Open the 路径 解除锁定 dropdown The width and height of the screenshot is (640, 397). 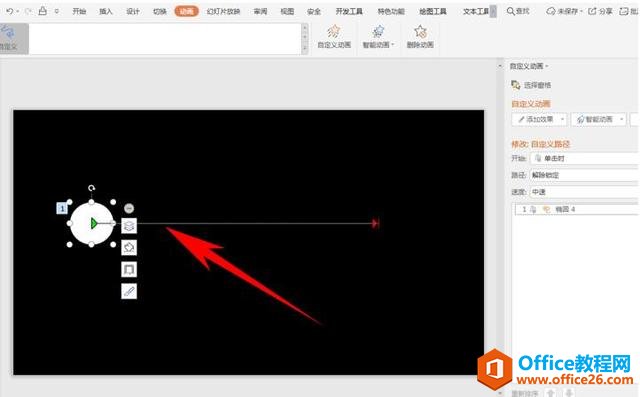584,175
